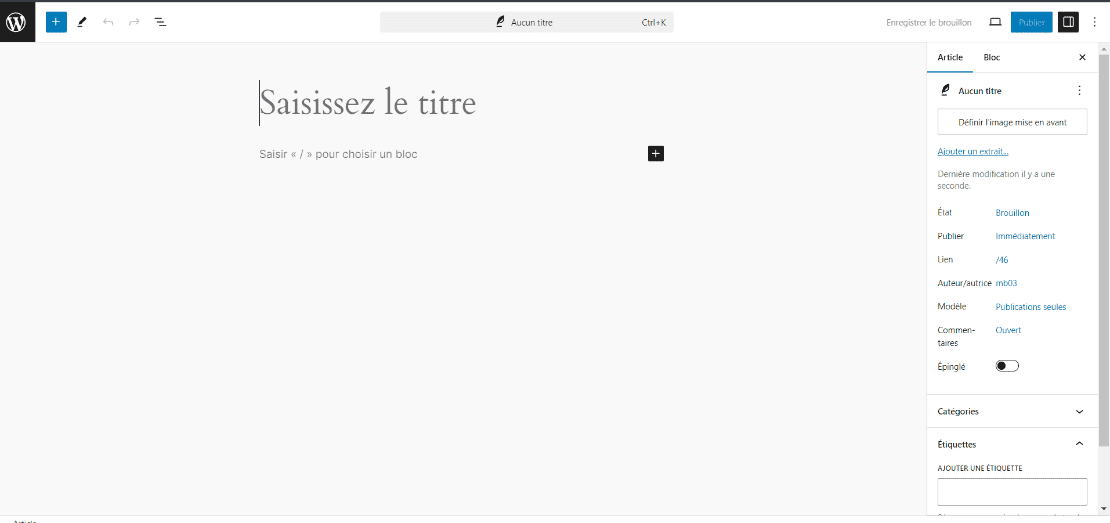Click the sidebar vertical scrollbar

tap(1104, 249)
